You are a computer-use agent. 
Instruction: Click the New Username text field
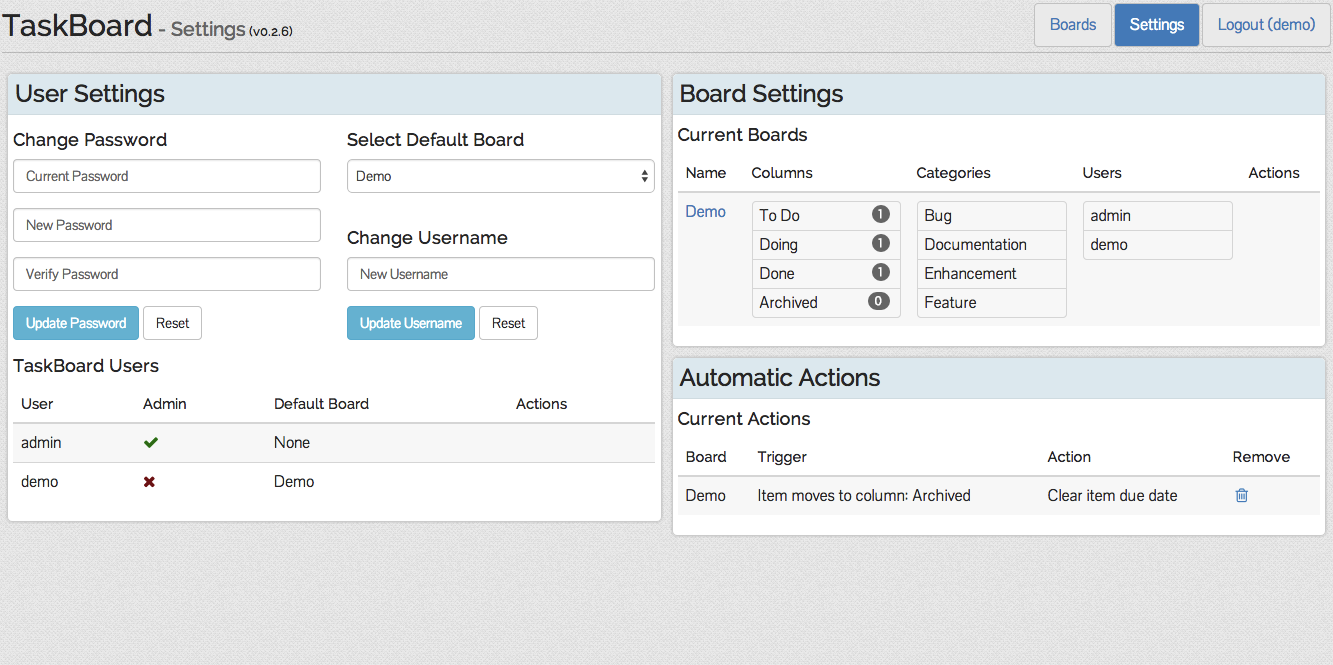[500, 274]
